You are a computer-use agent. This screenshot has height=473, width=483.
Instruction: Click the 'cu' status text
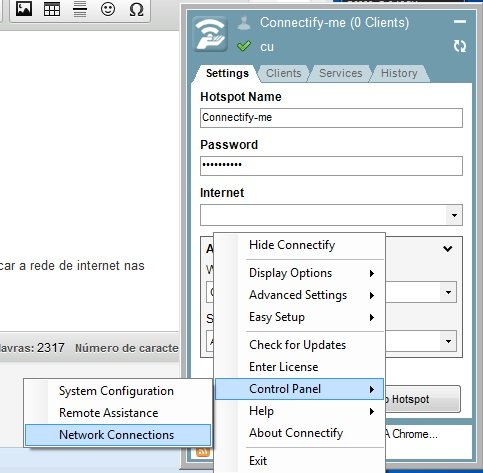click(267, 47)
